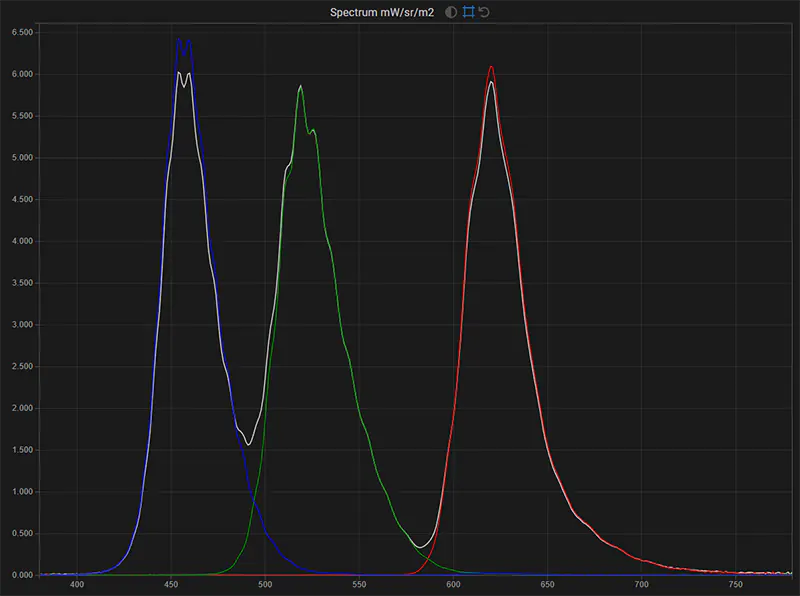Screen dimensions: 800x596
Task: Click the 500 x-axis wavelength label
Action: 265,585
